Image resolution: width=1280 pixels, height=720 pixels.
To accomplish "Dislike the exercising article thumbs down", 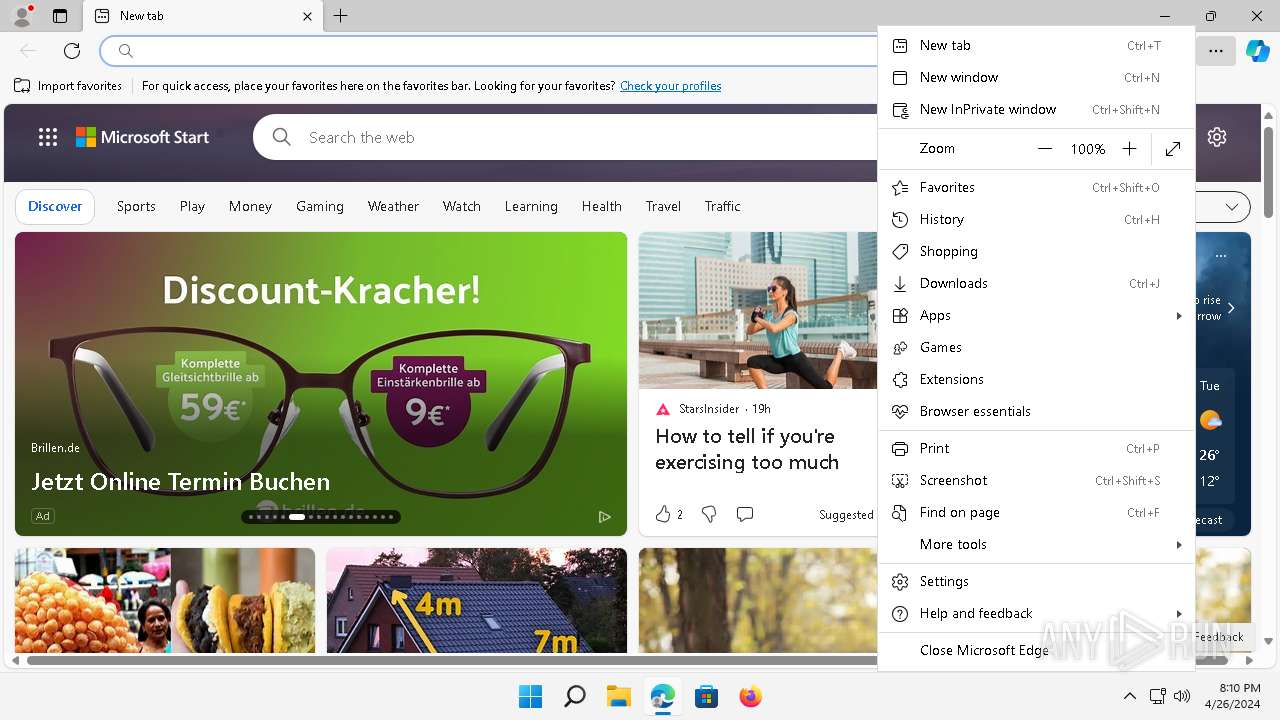I will [x=709, y=514].
